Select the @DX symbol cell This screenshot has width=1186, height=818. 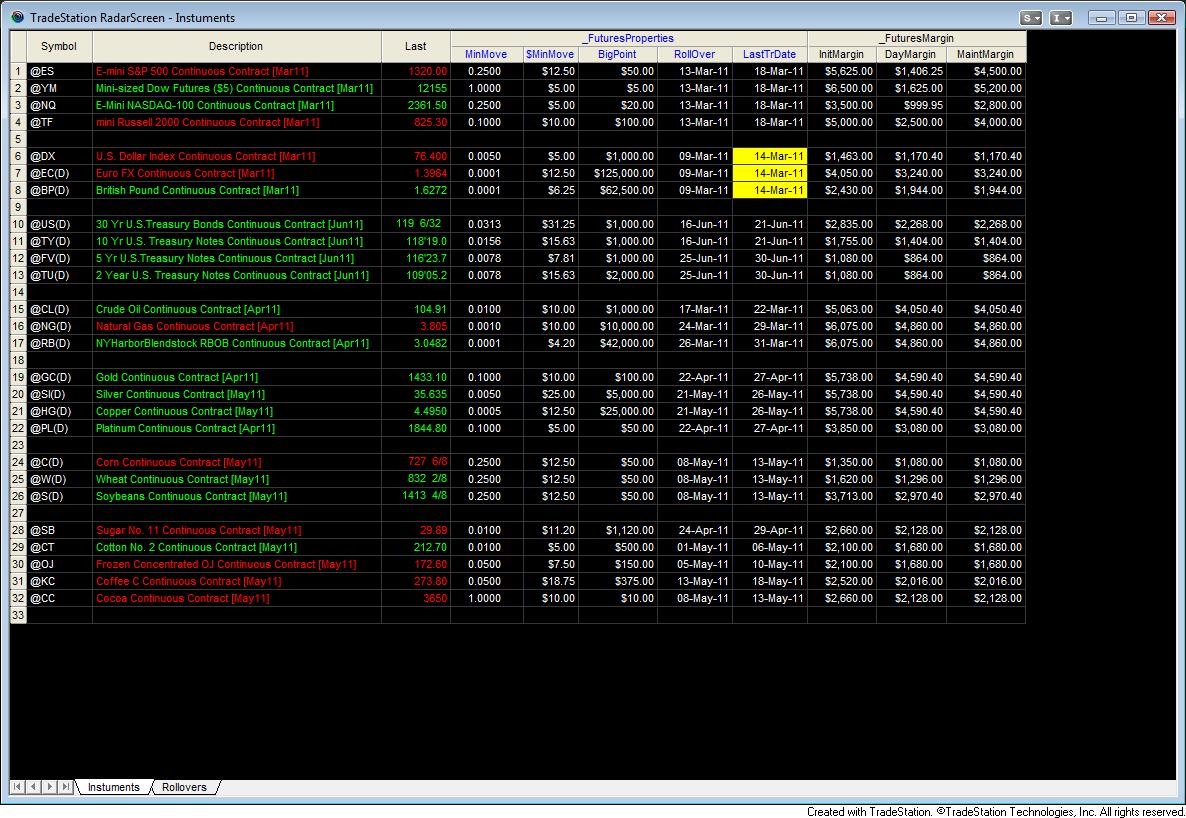(59, 157)
